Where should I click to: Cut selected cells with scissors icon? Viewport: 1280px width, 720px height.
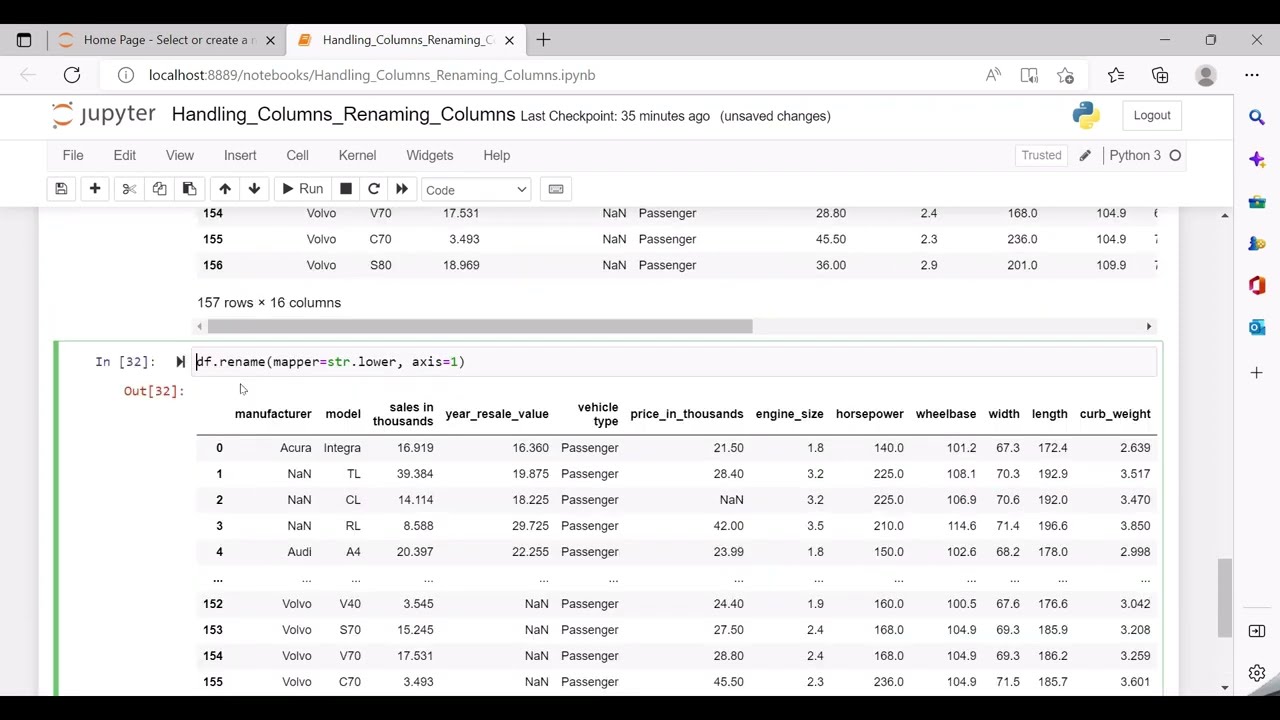[x=129, y=189]
